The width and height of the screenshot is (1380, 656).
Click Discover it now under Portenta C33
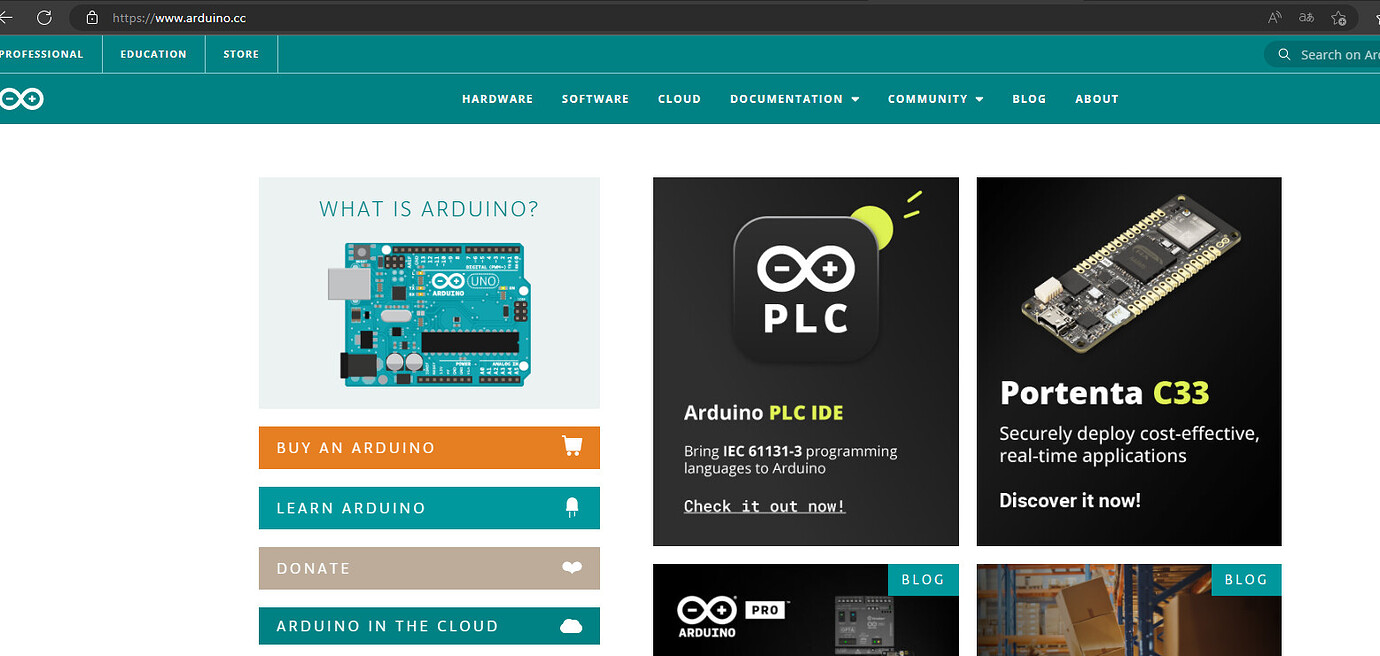point(1070,500)
